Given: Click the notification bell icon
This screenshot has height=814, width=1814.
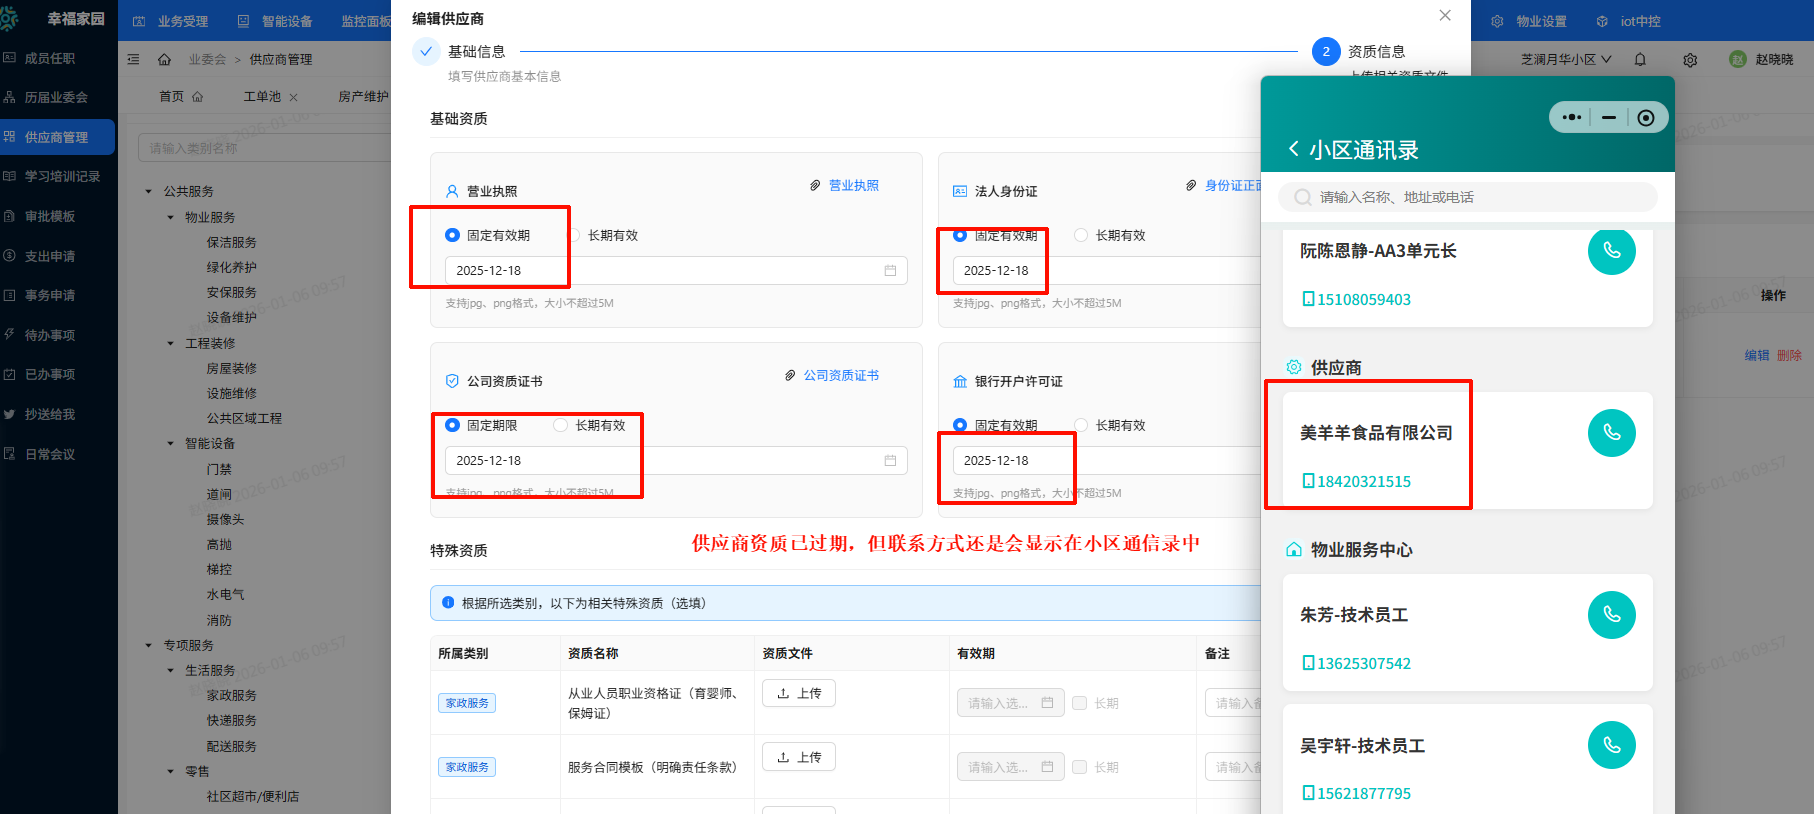Looking at the screenshot, I should pos(1640,60).
